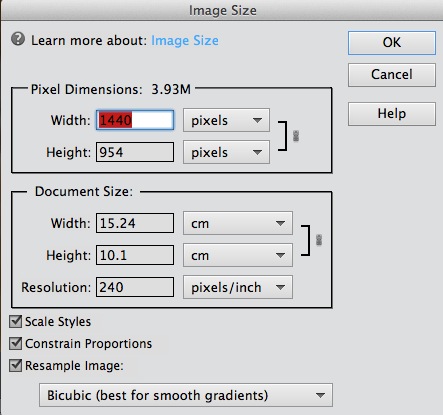The height and width of the screenshot is (415, 443).
Task: Click the pixel Width field showing 1440
Action: point(135,120)
